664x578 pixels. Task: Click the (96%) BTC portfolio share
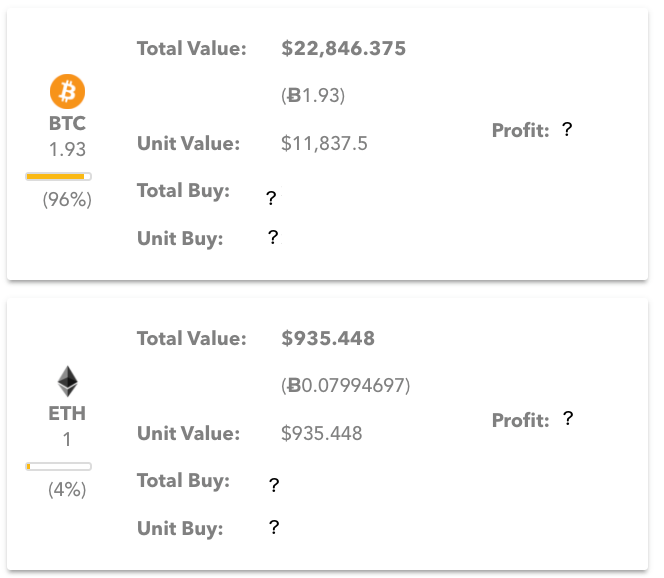click(67, 200)
